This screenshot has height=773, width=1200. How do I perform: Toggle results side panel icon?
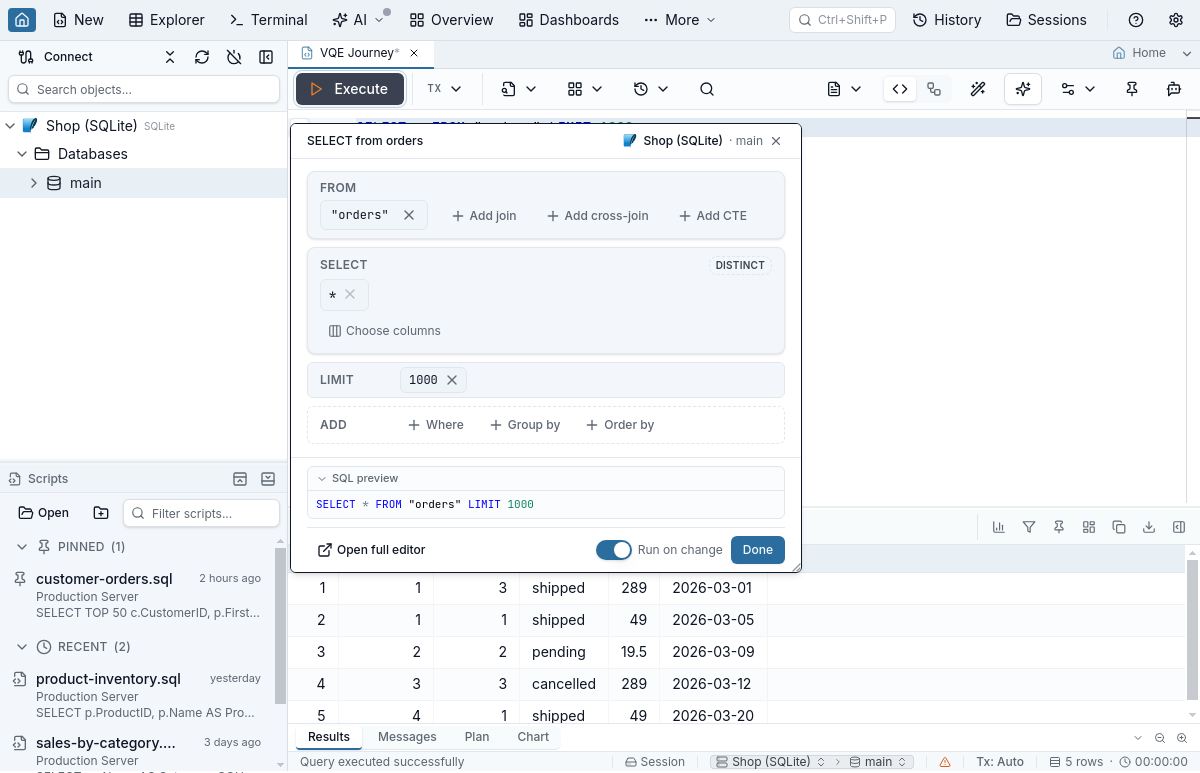coord(1179,527)
